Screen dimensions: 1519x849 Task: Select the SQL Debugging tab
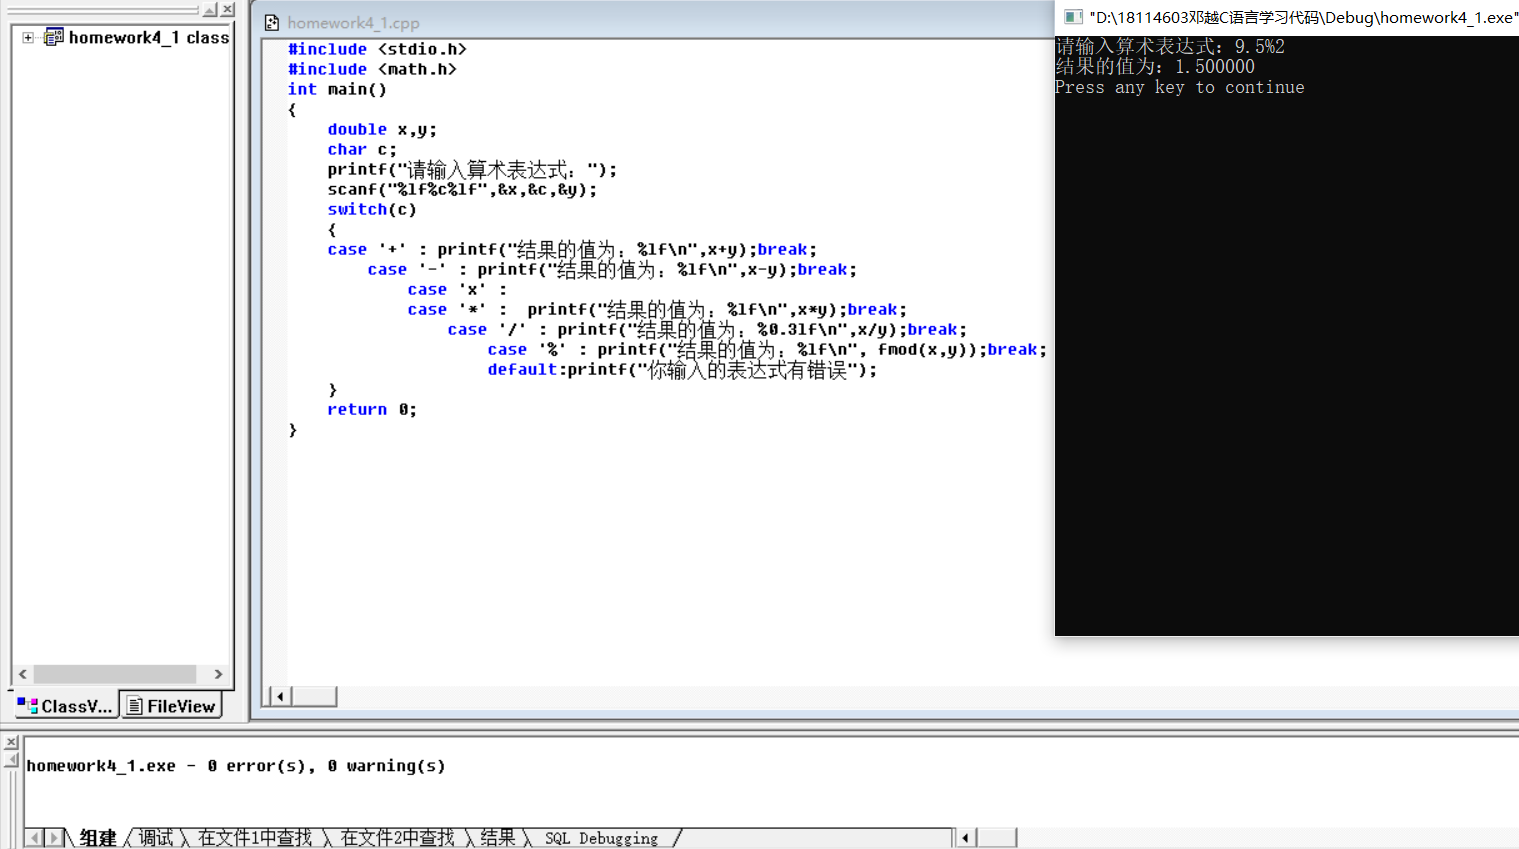tap(604, 838)
